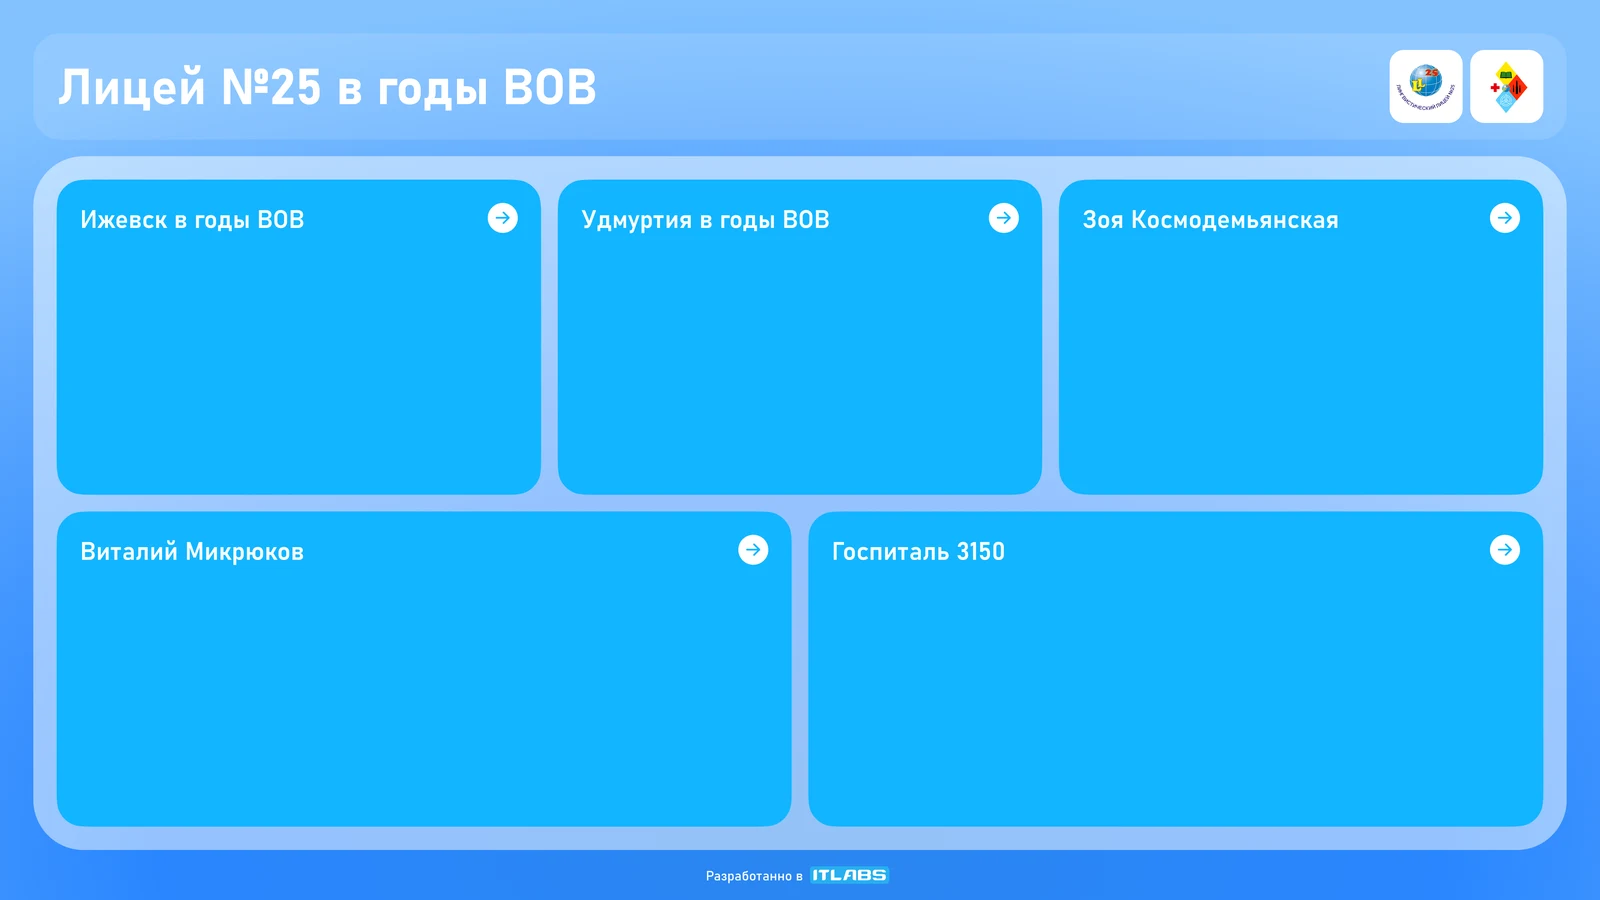Click the arrow icon on Зоя Космодемьянская card
The height and width of the screenshot is (900, 1600).
[1505, 218]
